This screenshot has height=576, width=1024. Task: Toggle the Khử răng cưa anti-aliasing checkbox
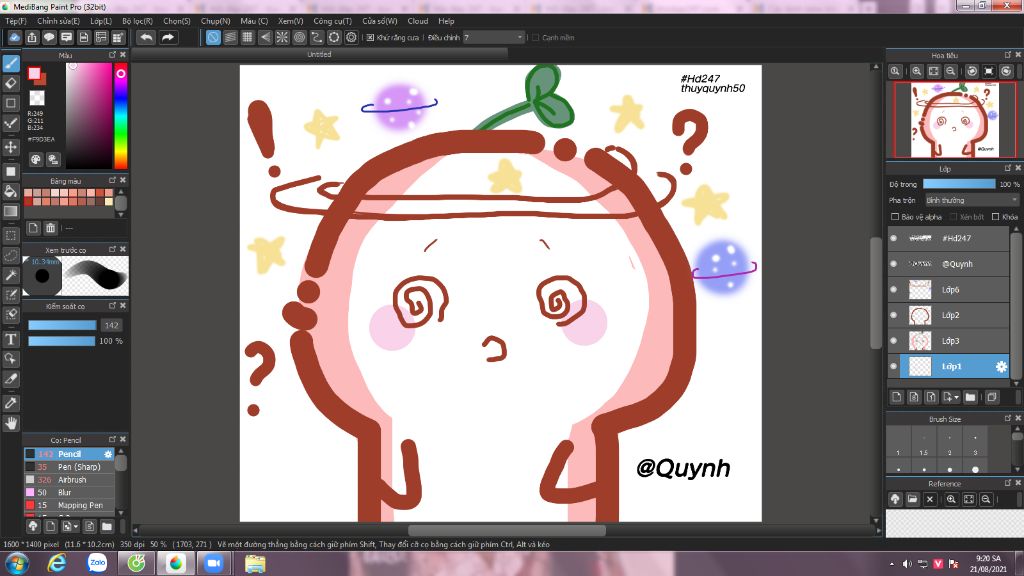370,38
